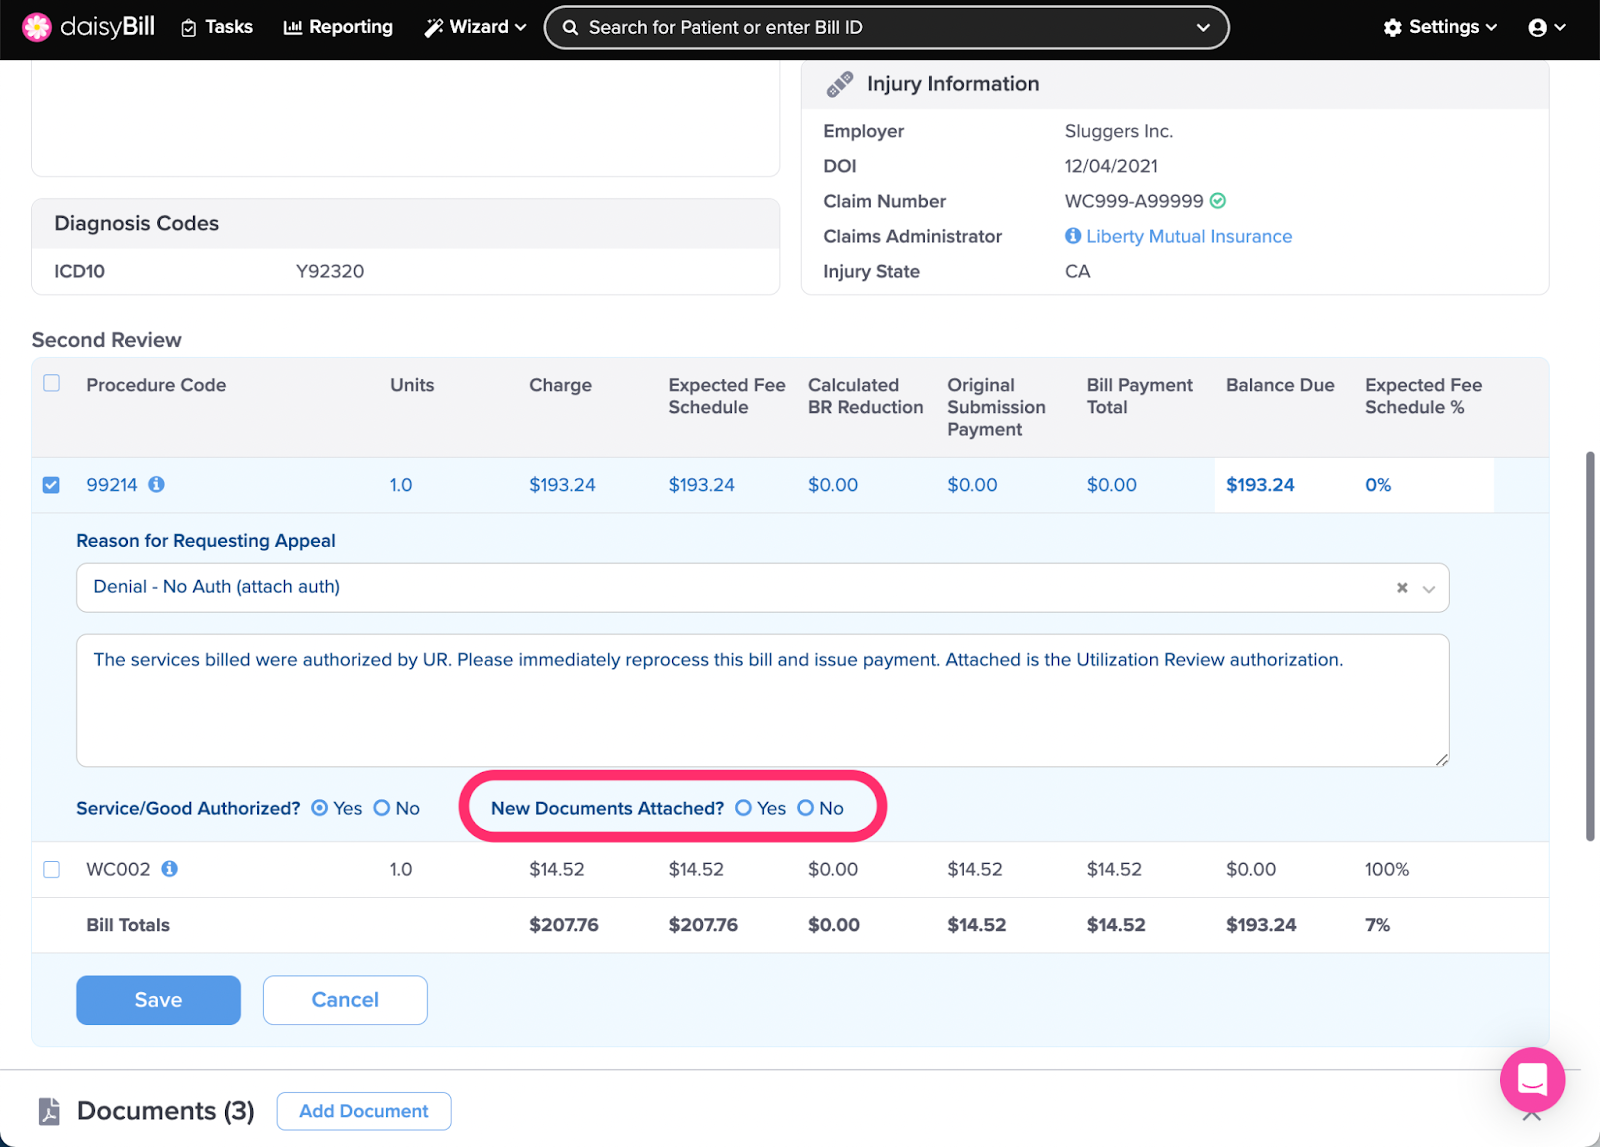Click the Add Document button
The height and width of the screenshot is (1147, 1600).
click(x=364, y=1111)
